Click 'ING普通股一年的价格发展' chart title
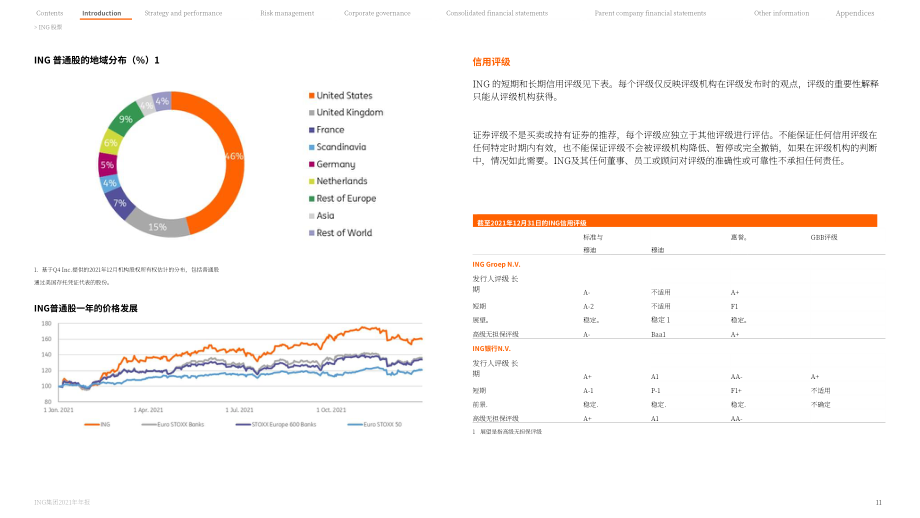This screenshot has height=518, width=920. tap(86, 309)
